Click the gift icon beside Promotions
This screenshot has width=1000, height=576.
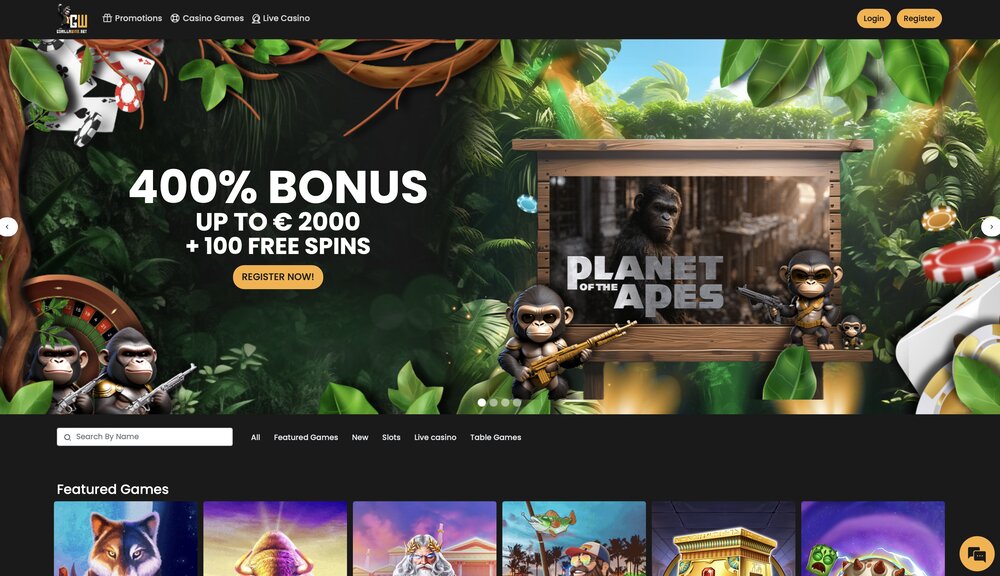107,18
